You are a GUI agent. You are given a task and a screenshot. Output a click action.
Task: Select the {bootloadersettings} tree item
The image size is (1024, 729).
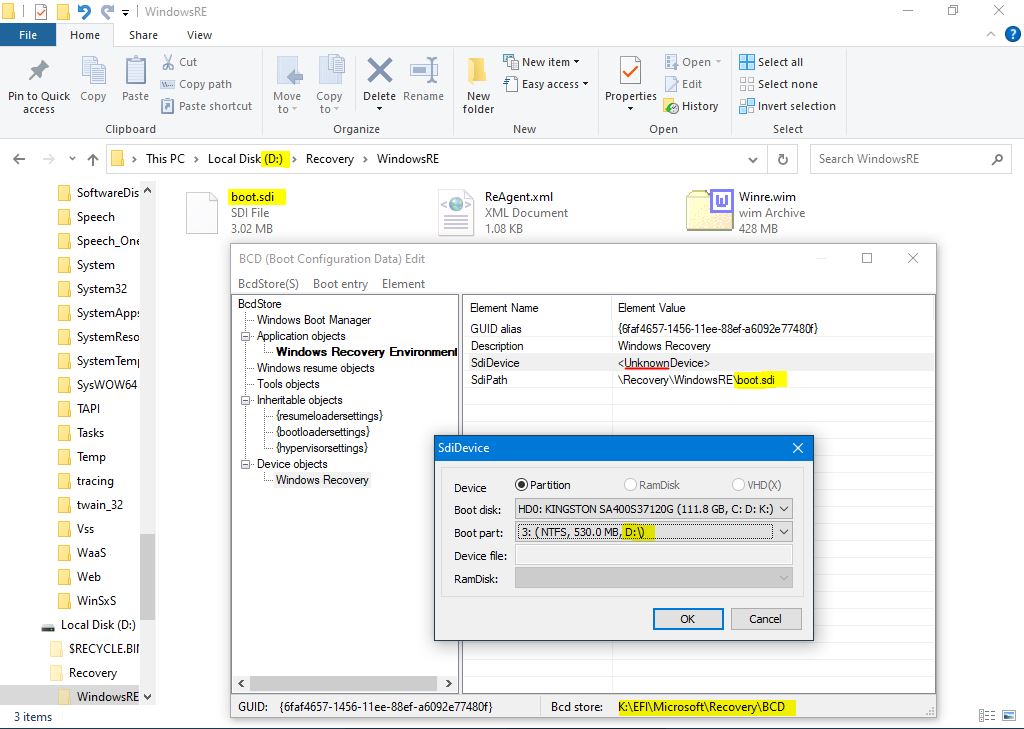click(322, 432)
